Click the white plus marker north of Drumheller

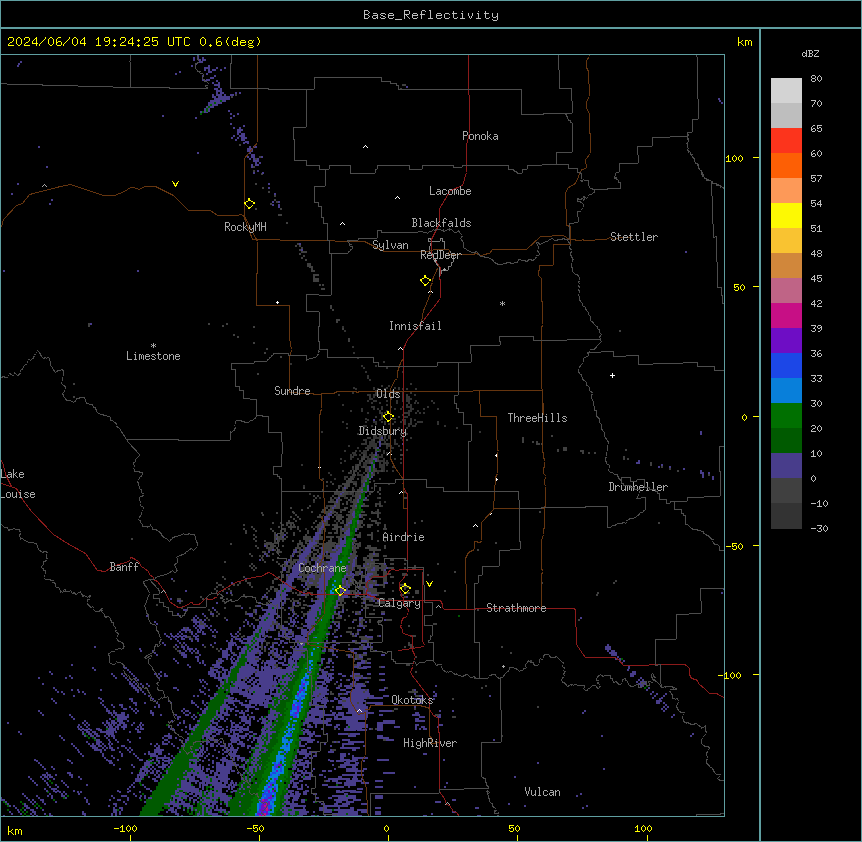[612, 375]
